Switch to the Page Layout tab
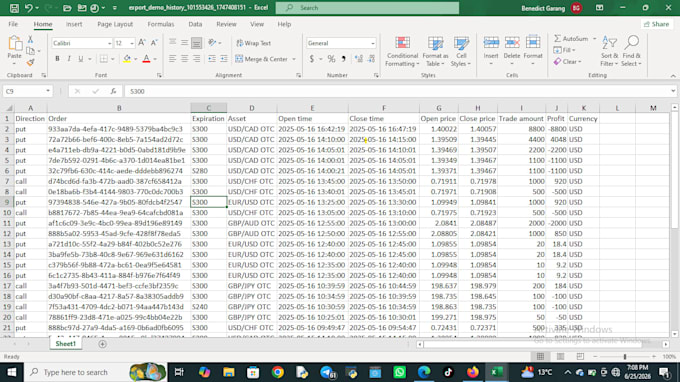Image resolution: width=680 pixels, height=382 pixels. (x=115, y=24)
